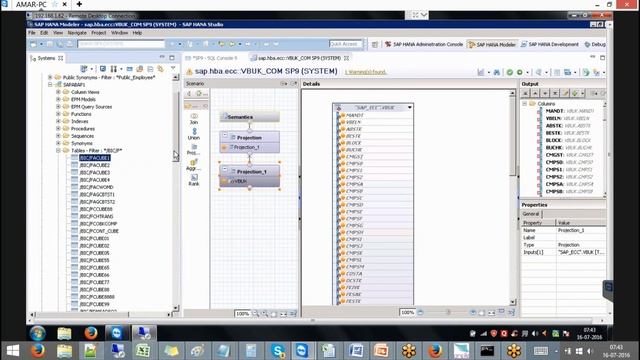This screenshot has height=360, width=640.
Task: Select CMGST column in Output panel
Action: [569, 155]
